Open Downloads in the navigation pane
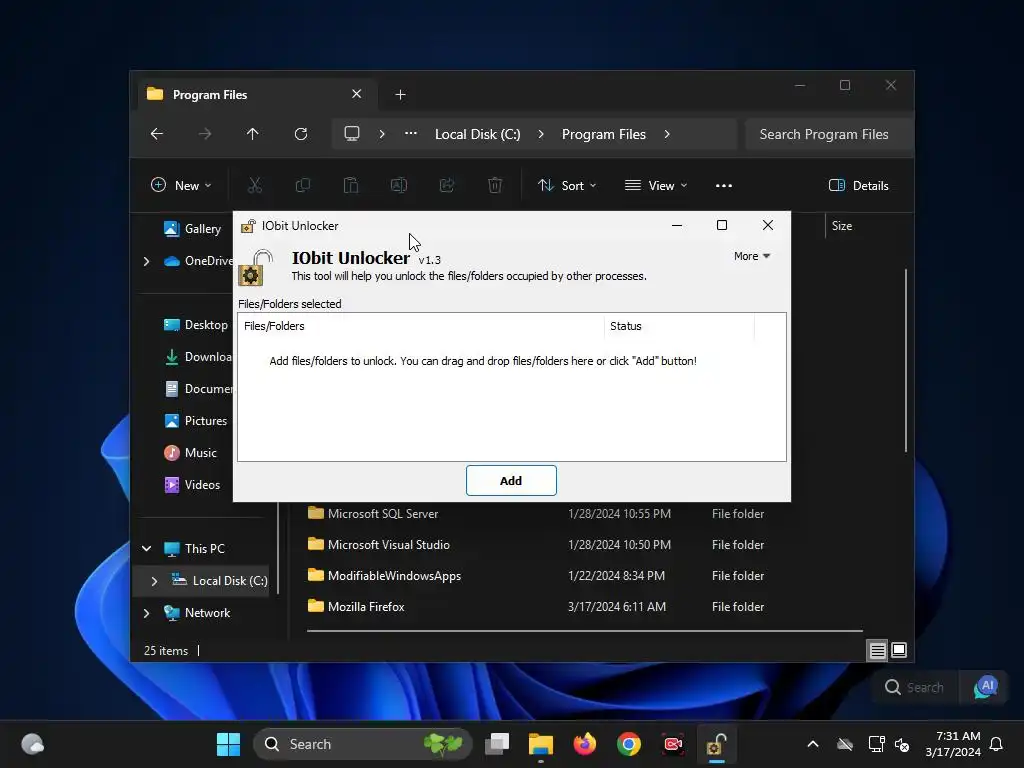The height and width of the screenshot is (768, 1024). coord(197,357)
